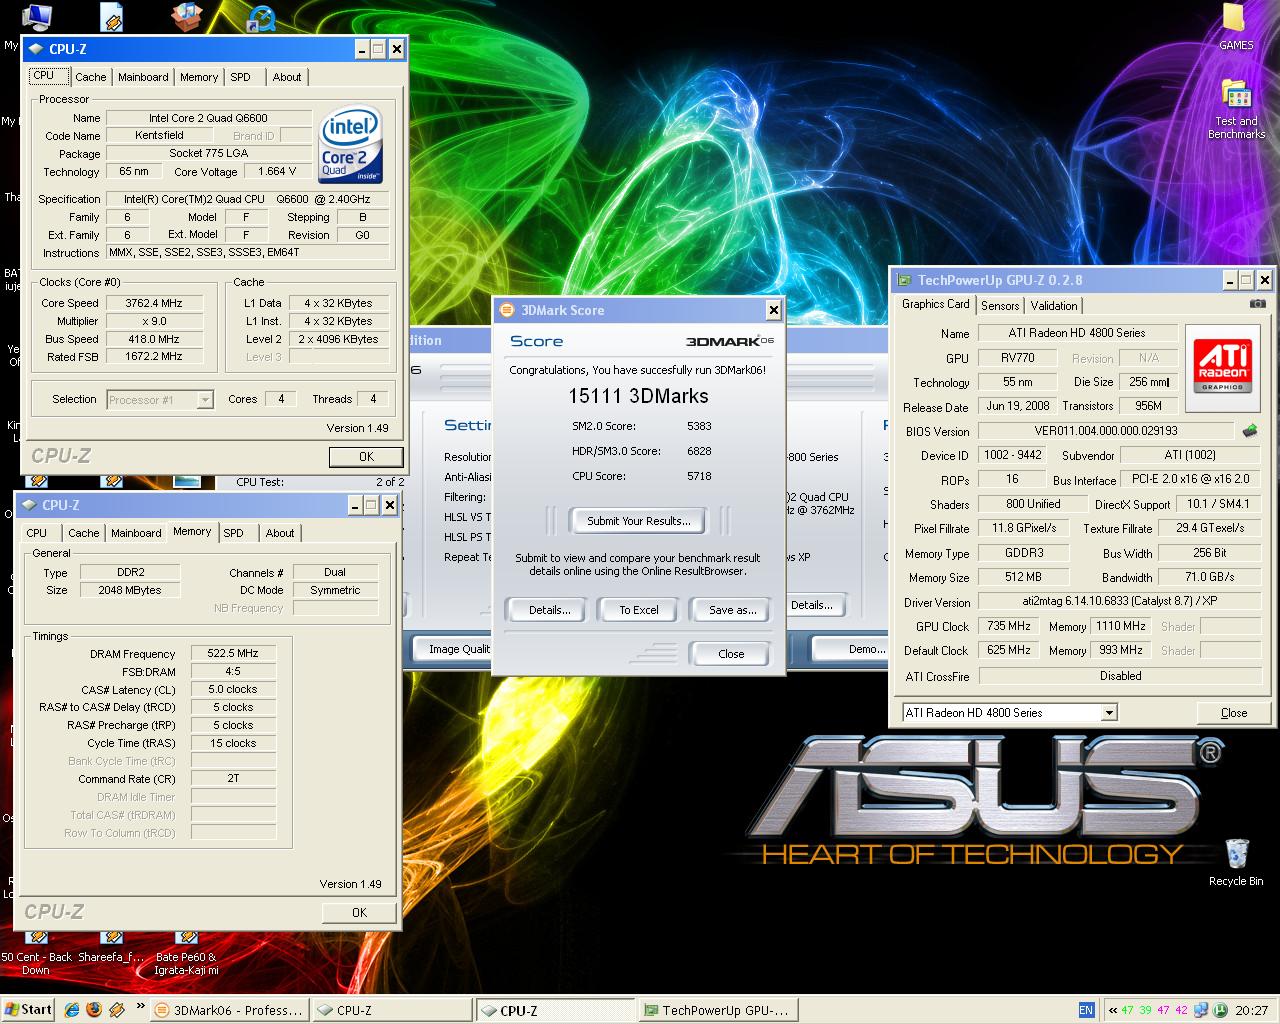1280x1024 pixels.
Task: Switch to TechPowerUp GPU-Z taskbar button
Action: point(718,1010)
